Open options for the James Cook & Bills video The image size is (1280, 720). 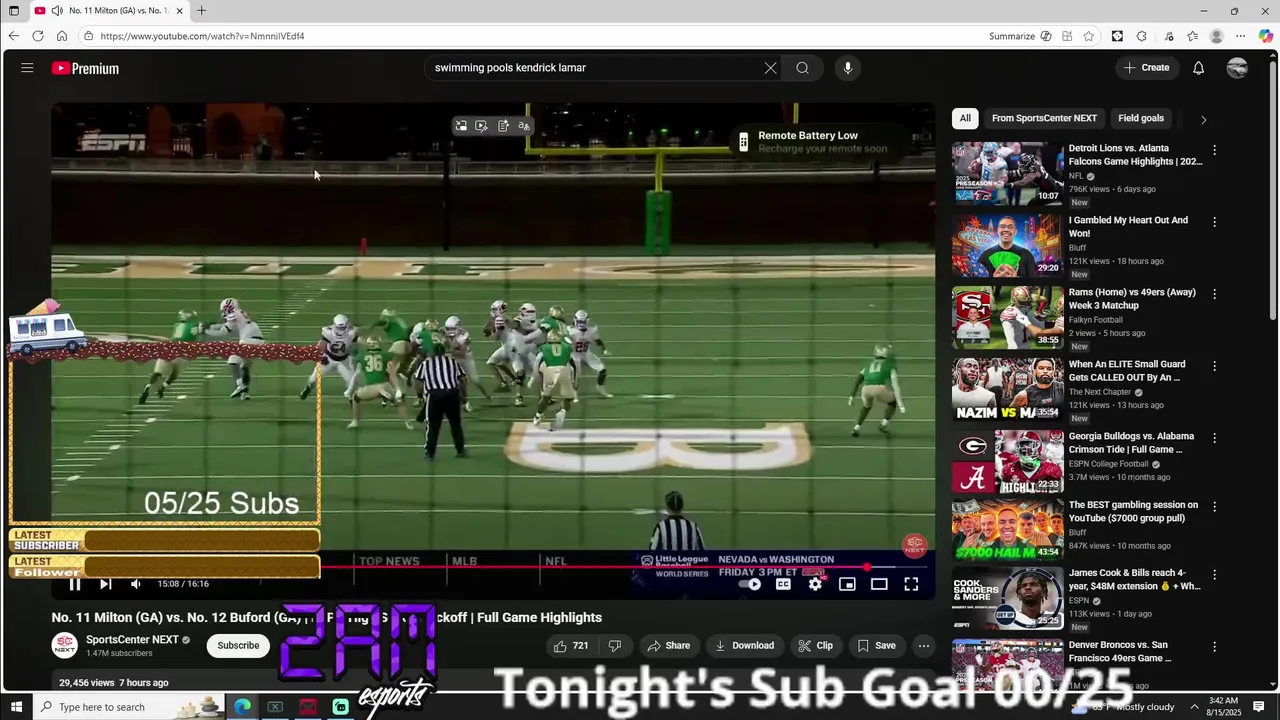(1215, 575)
